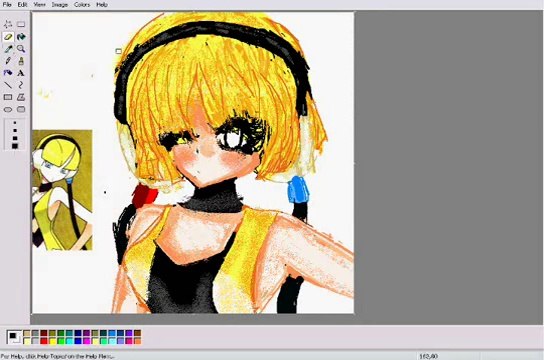This screenshot has width=544, height=360.
Task: Pick the periwinkle palette swatch
Action: point(121,341)
